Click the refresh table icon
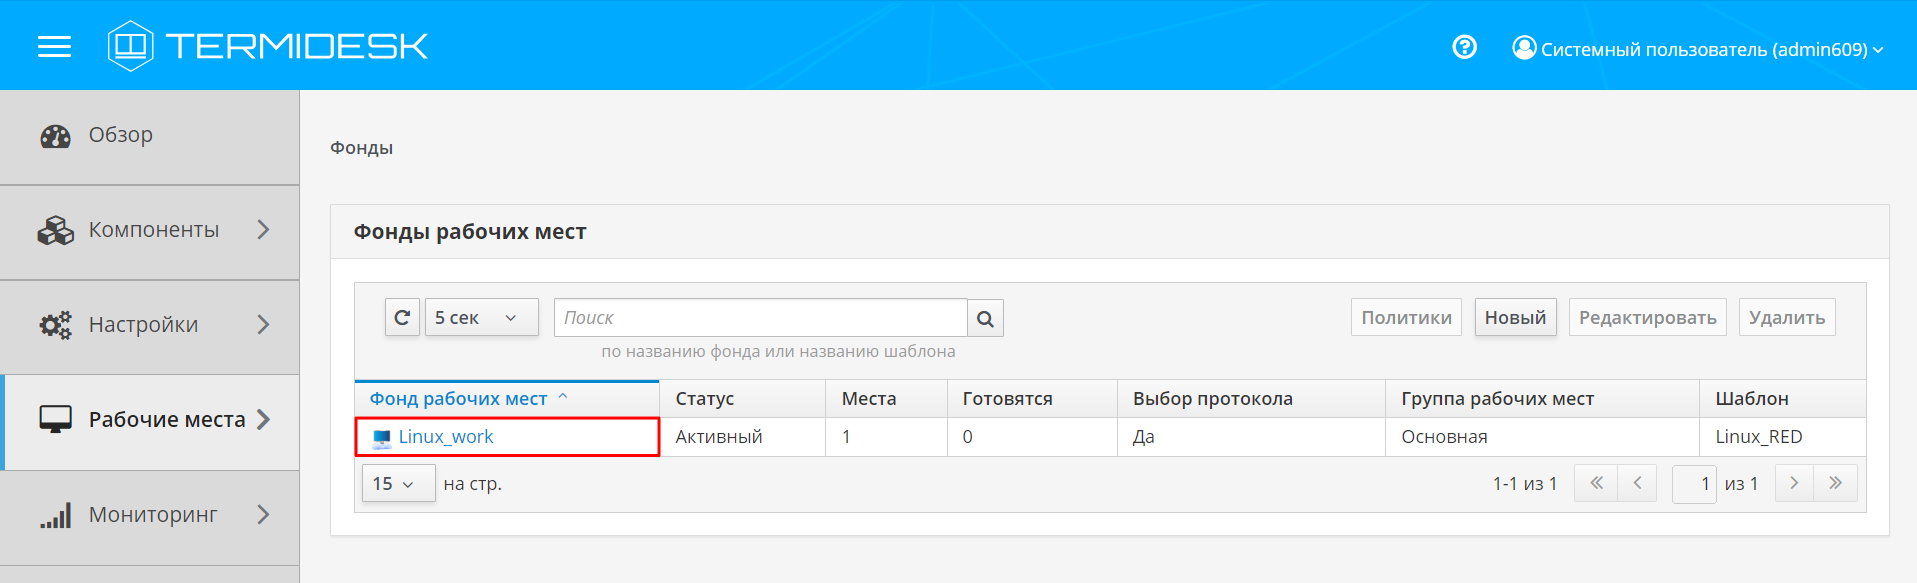 [x=402, y=318]
